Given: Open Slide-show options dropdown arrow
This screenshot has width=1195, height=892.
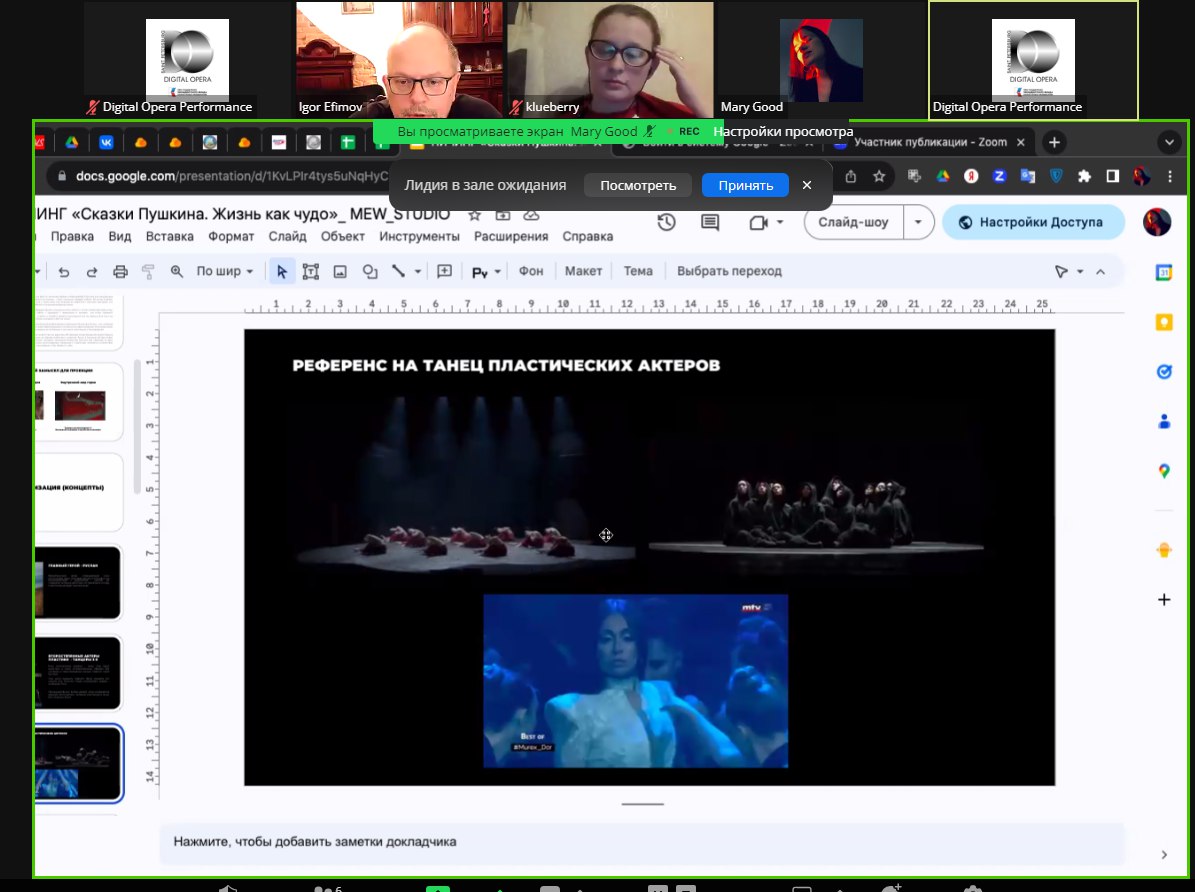Looking at the screenshot, I should coord(918,223).
